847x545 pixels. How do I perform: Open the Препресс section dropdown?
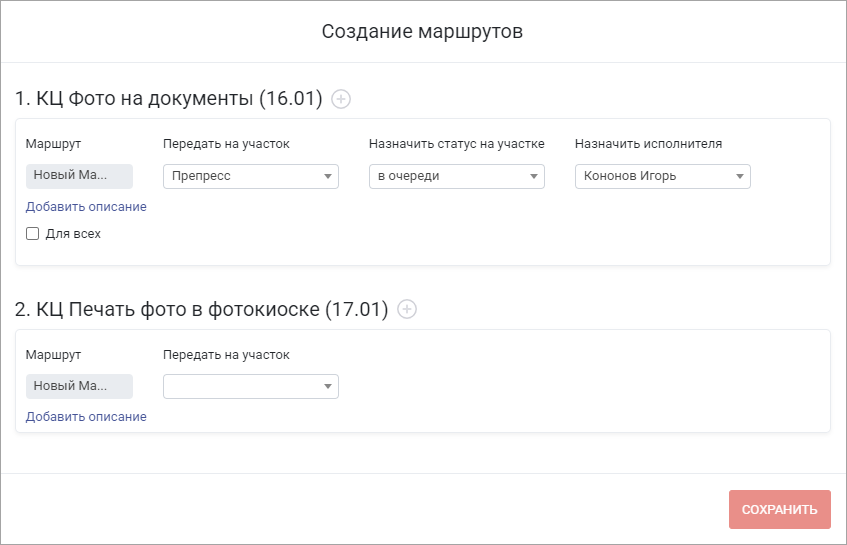(251, 177)
